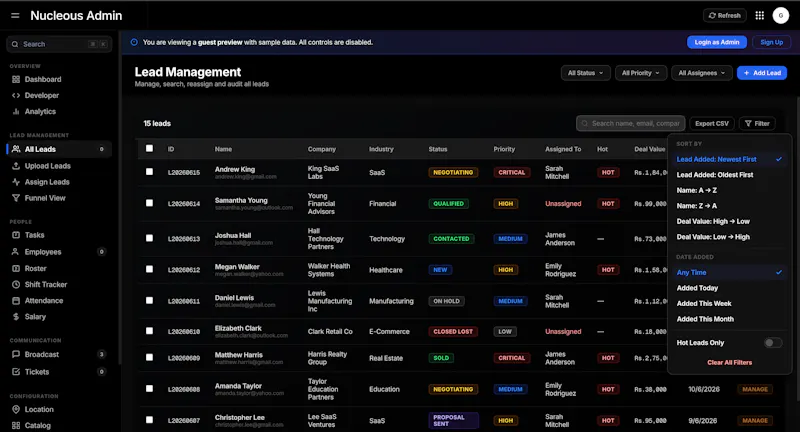Sort by Name: A → Z

click(x=729, y=190)
